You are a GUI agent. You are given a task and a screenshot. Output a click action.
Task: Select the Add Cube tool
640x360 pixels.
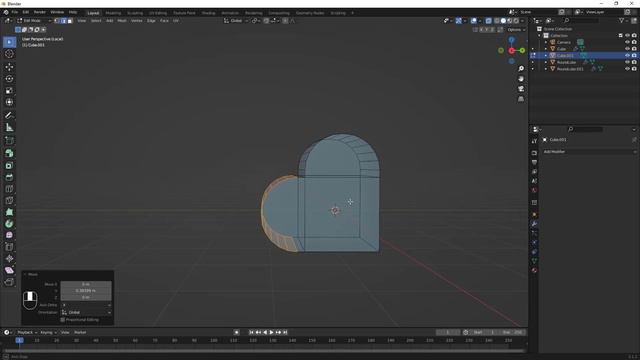[9, 141]
